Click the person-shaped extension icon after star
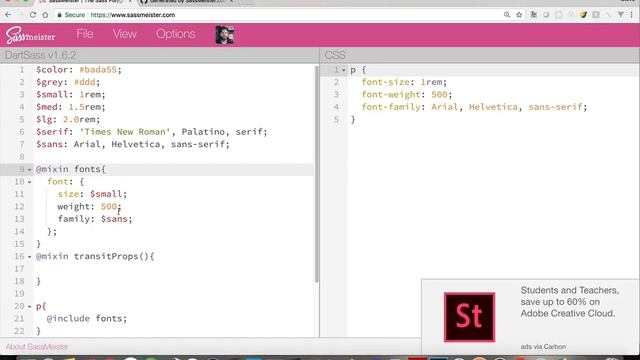This screenshot has width=640, height=360. [x=533, y=15]
